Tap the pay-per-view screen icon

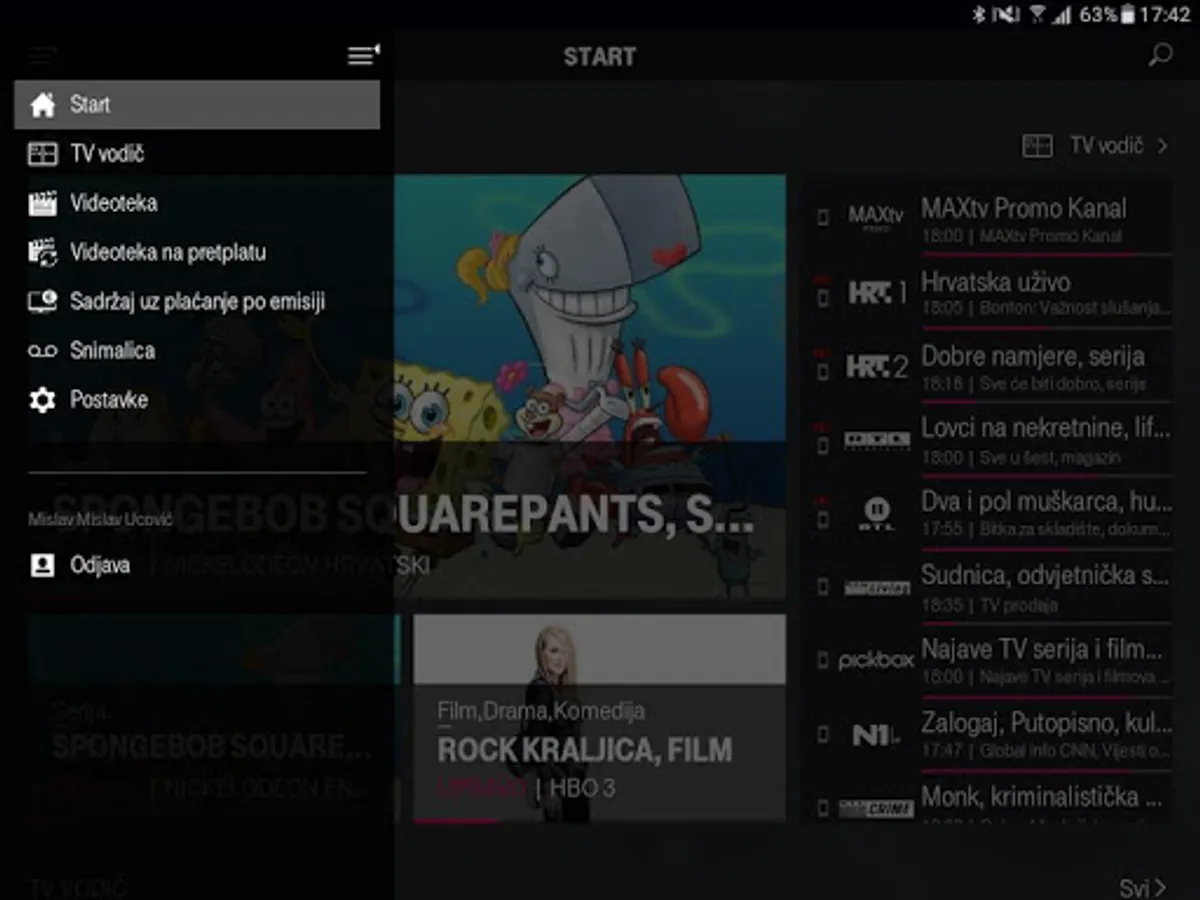pos(42,301)
